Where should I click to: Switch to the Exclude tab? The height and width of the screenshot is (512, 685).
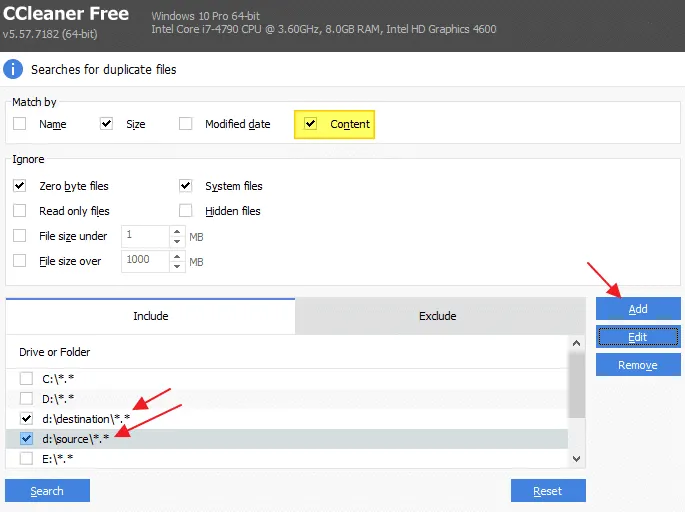coord(437,316)
